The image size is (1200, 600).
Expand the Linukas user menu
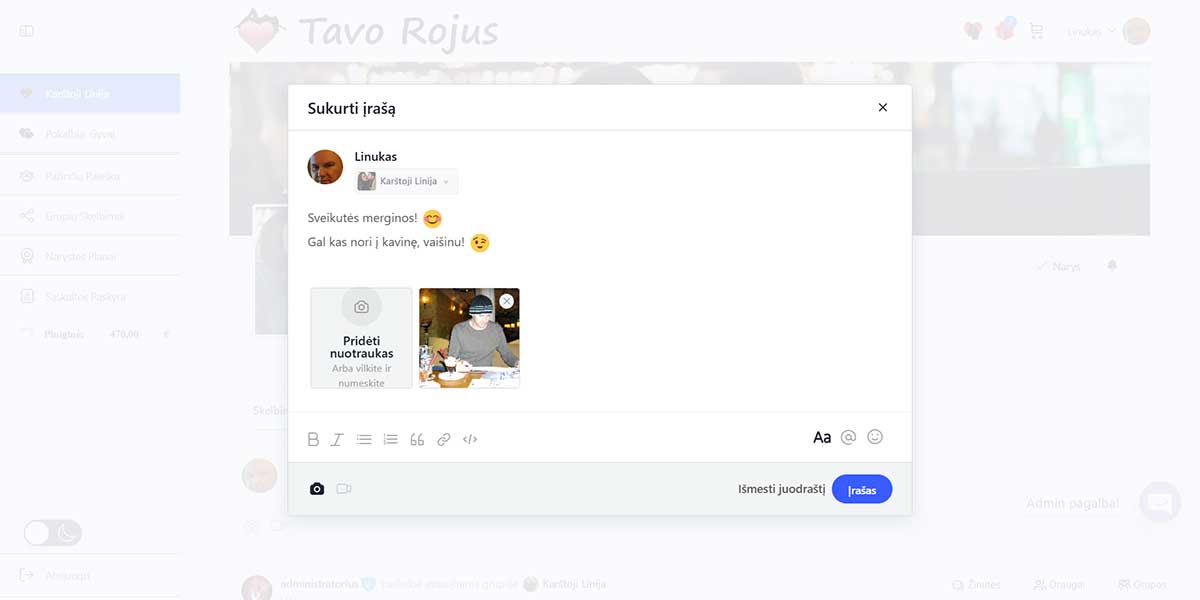1108,31
